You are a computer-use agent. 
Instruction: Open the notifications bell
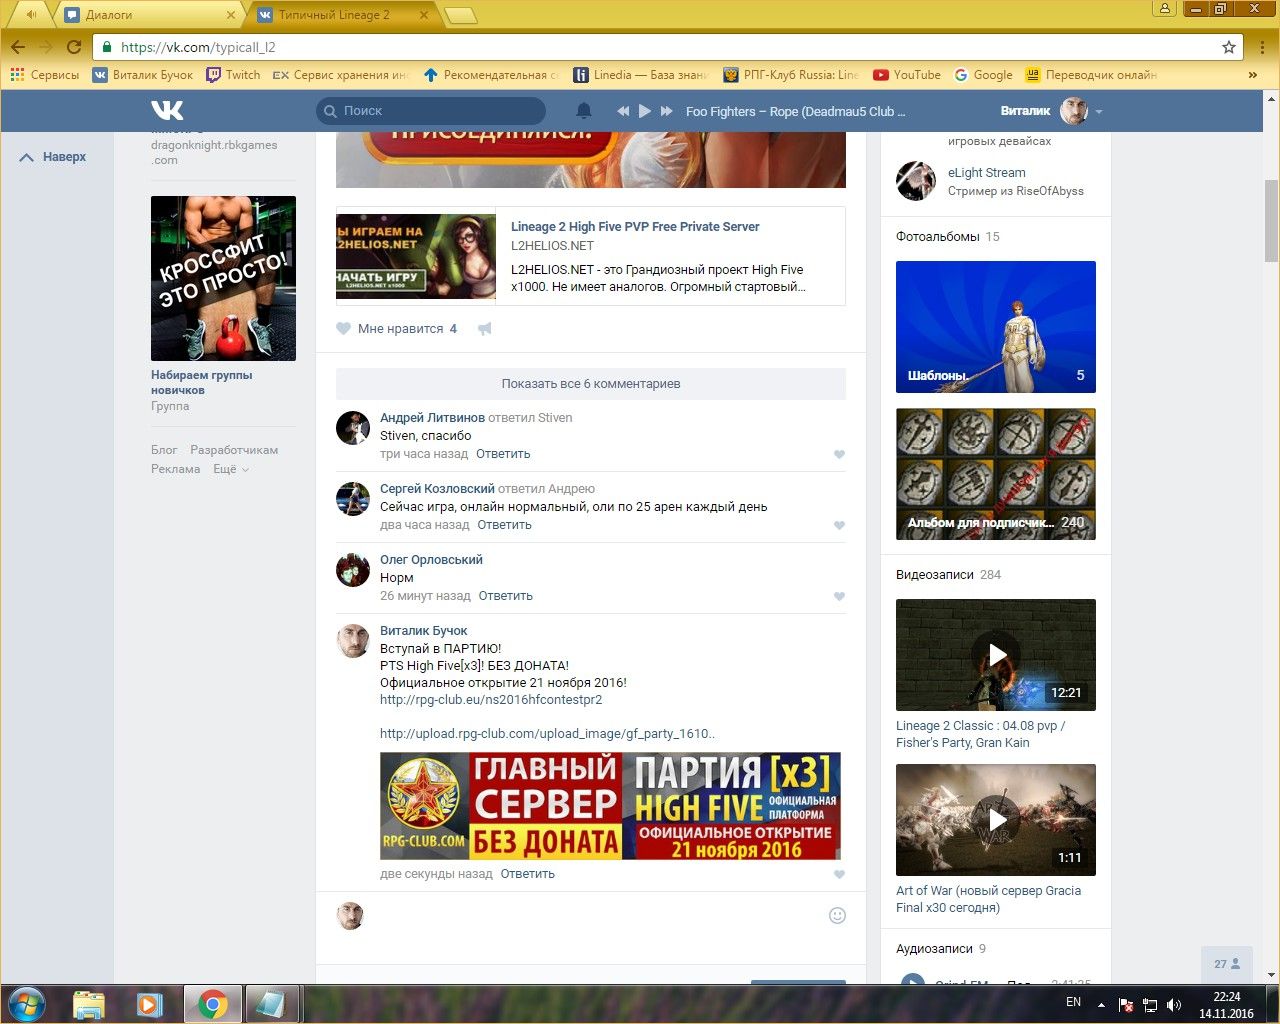[x=584, y=111]
